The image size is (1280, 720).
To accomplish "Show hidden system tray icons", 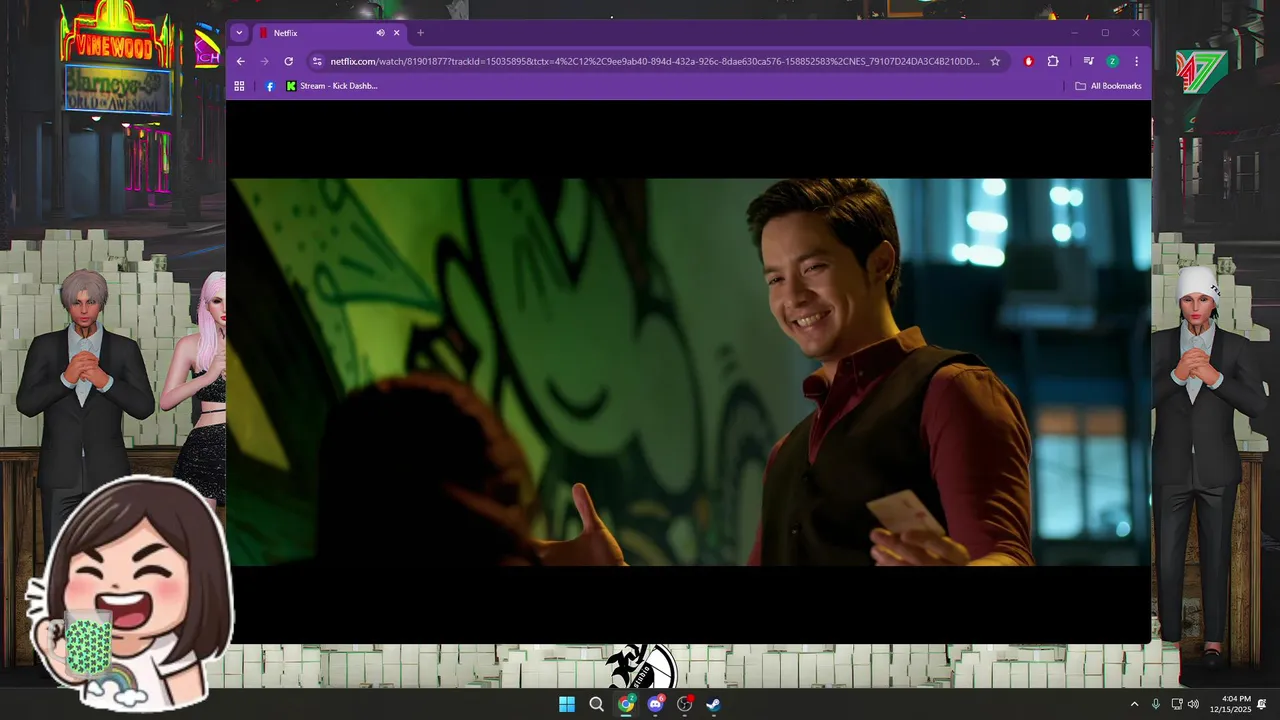I will [x=1134, y=704].
